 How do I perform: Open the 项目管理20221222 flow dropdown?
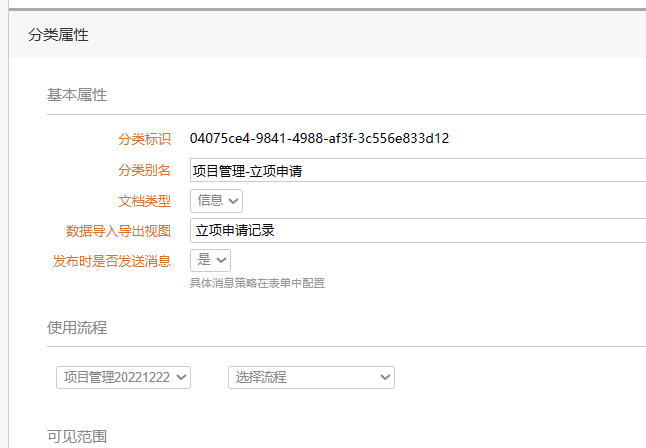click(x=123, y=377)
